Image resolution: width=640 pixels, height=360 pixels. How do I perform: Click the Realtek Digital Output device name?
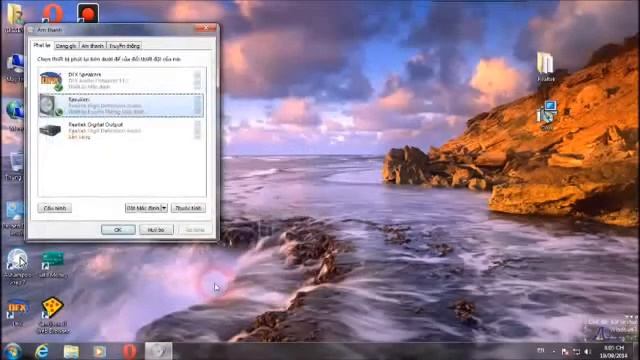[95, 124]
